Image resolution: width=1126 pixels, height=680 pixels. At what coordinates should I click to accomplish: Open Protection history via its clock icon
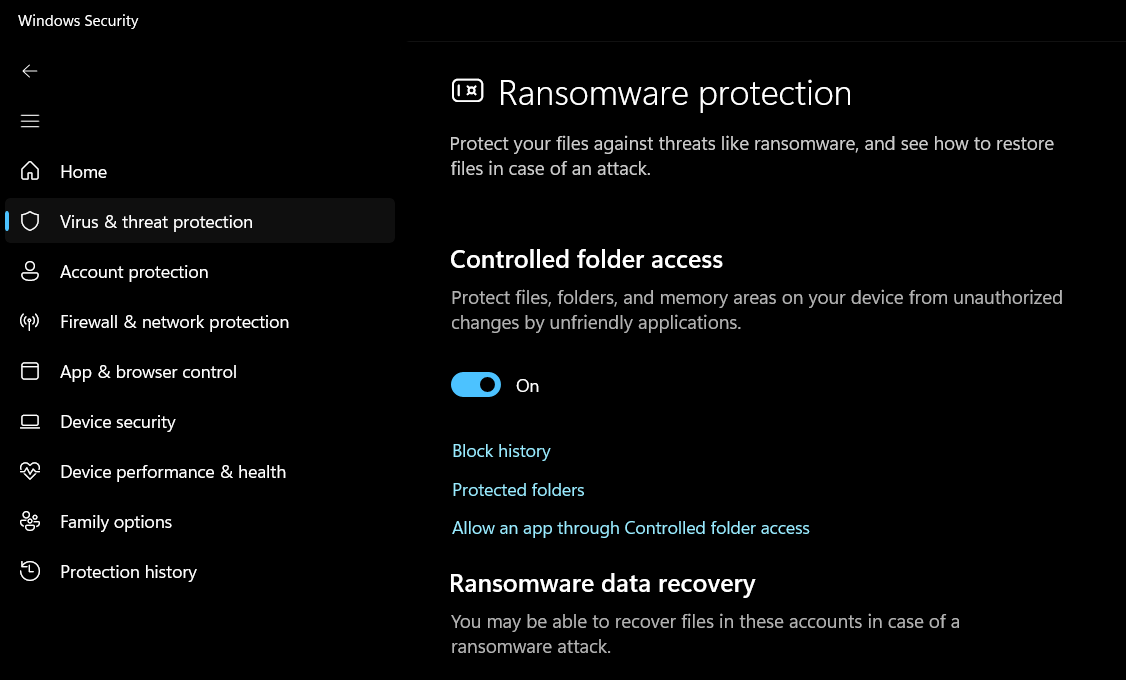coord(30,571)
